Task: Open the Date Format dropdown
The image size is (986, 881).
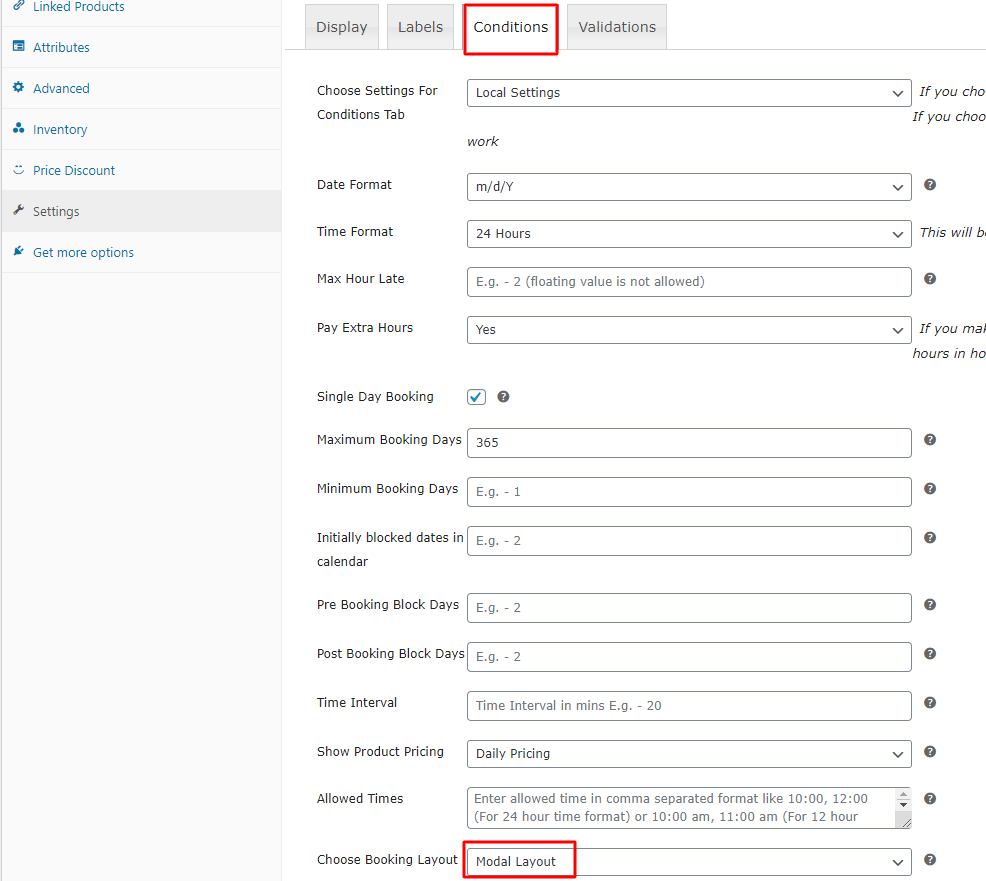Action: (688, 187)
